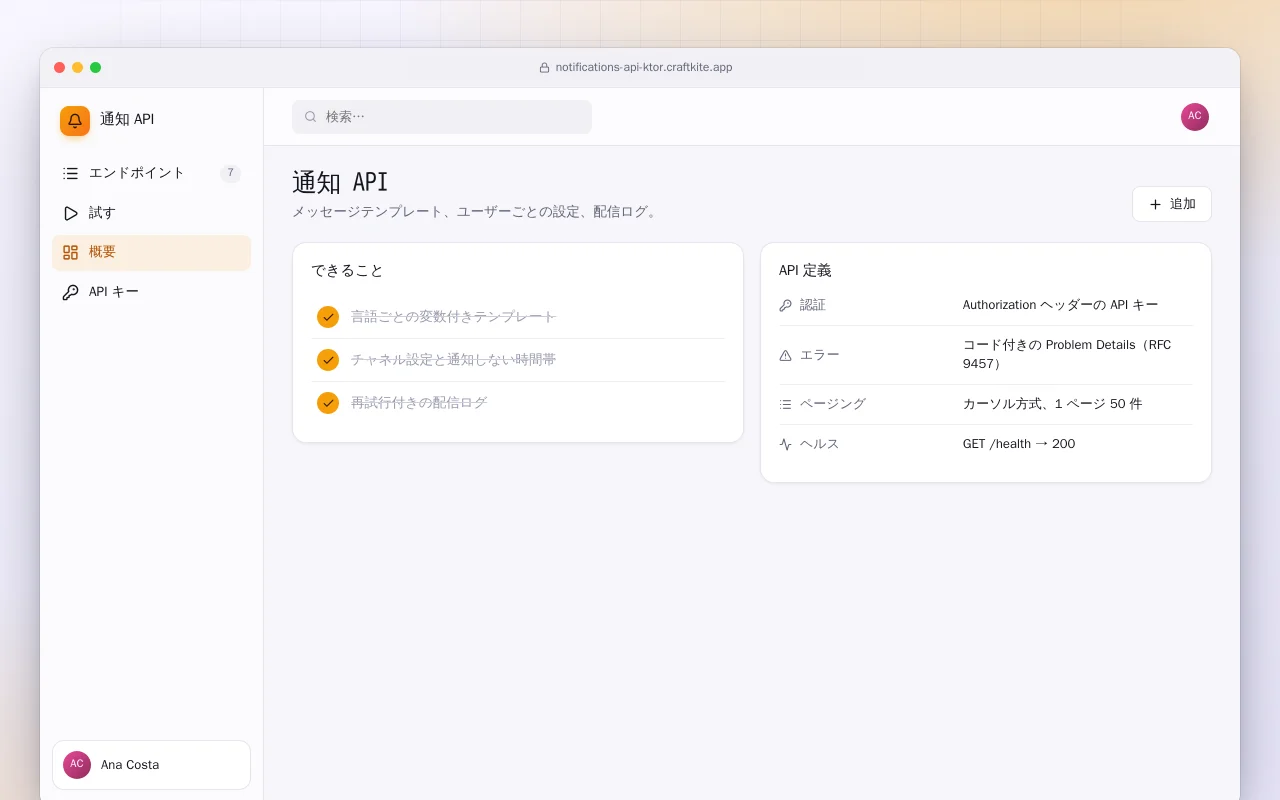Viewport: 1280px width, 800px height.
Task: Click the green maximize window button
Action: point(95,67)
